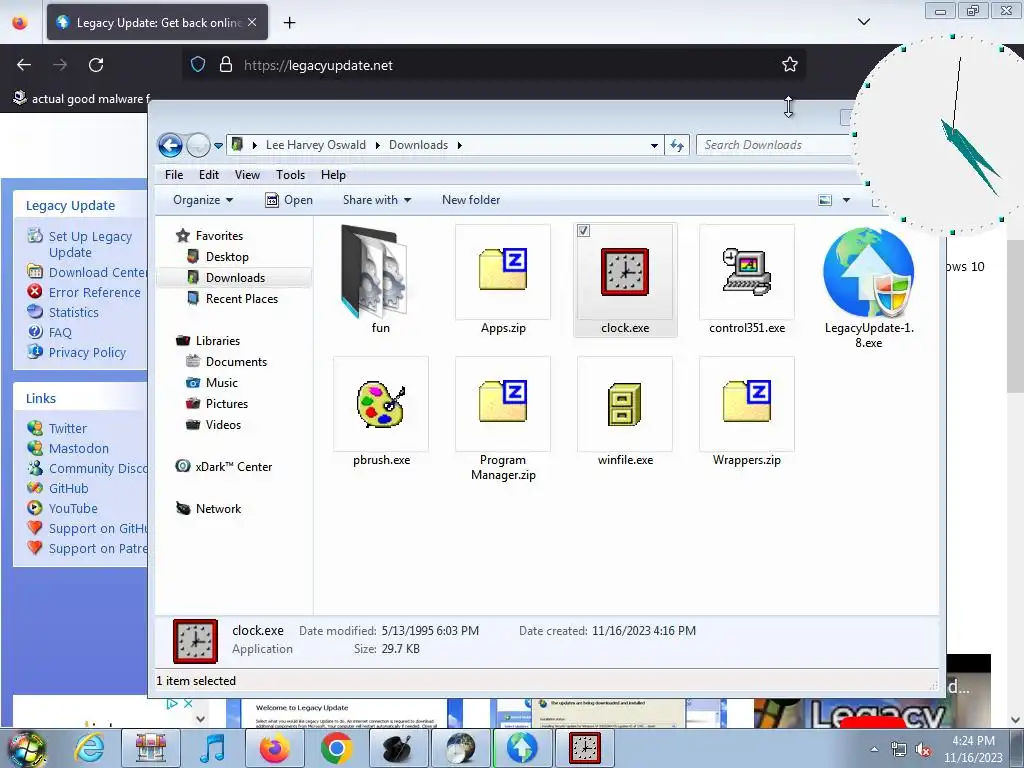Expand the Lee Harvey Oswald breadcrumb arrow
Viewport: 1024px width, 768px height.
(x=377, y=145)
